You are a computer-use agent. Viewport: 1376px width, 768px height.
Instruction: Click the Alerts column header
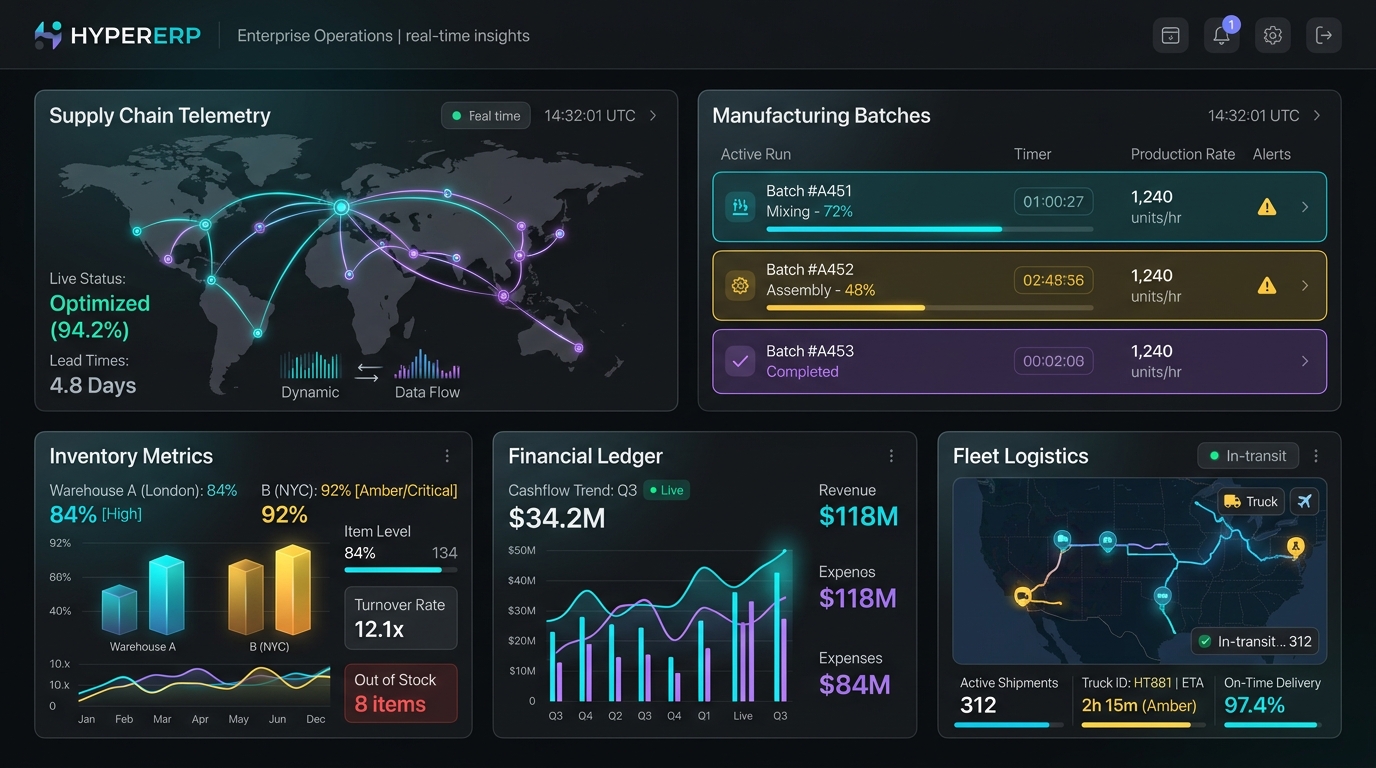click(1272, 154)
